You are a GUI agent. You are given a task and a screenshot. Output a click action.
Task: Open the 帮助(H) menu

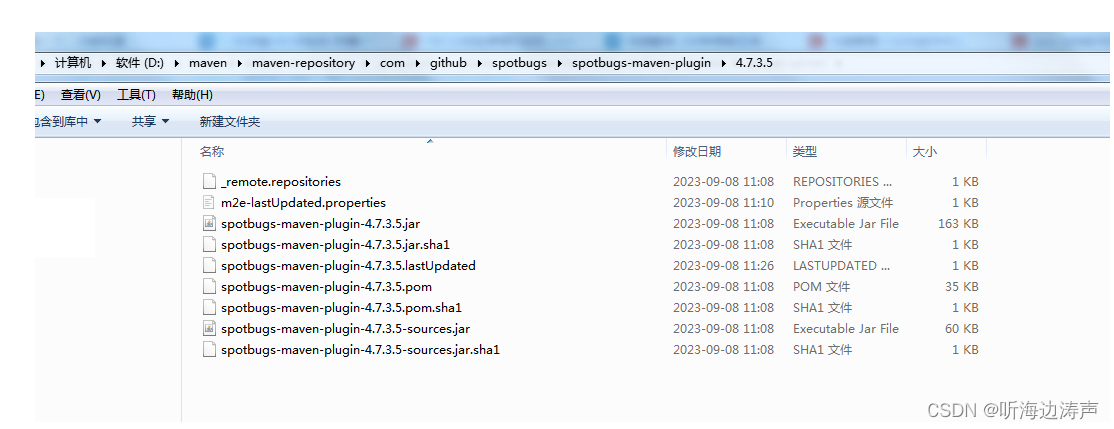tap(193, 94)
